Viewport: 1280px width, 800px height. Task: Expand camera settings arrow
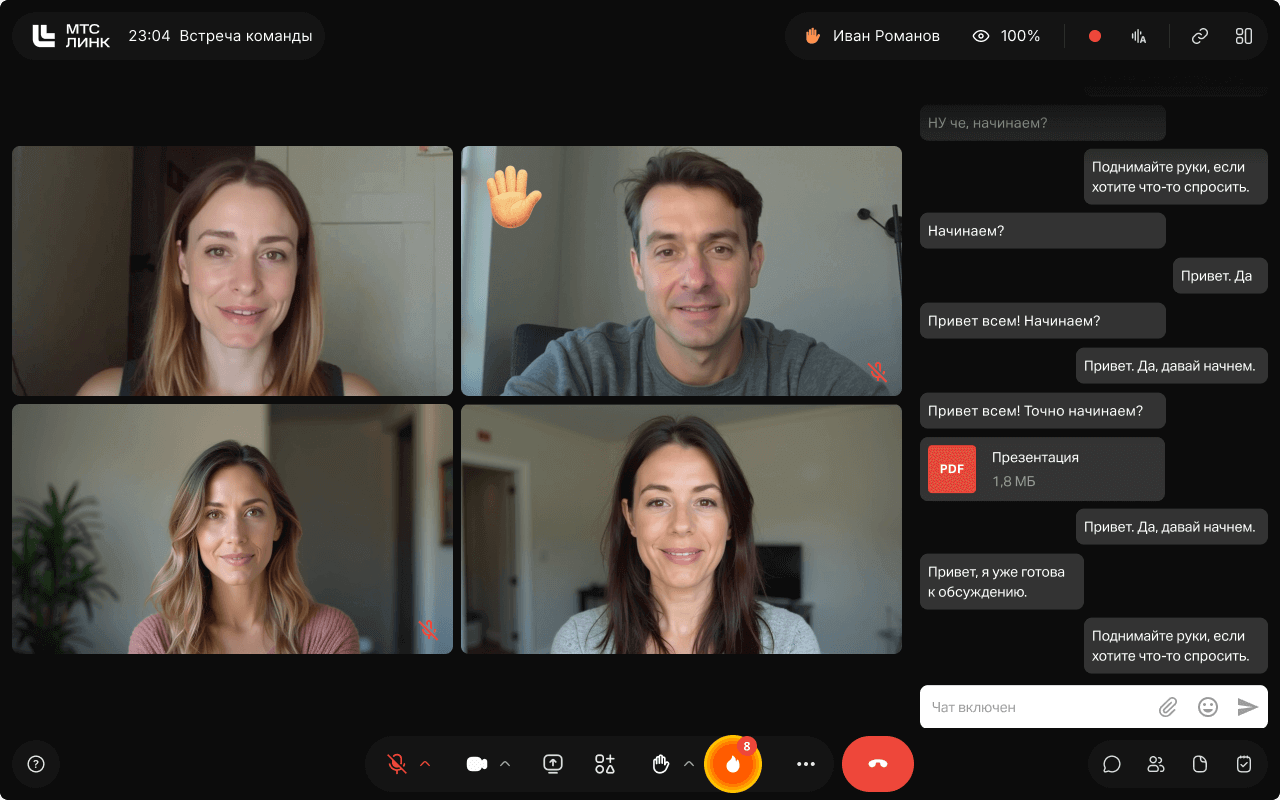tap(505, 764)
